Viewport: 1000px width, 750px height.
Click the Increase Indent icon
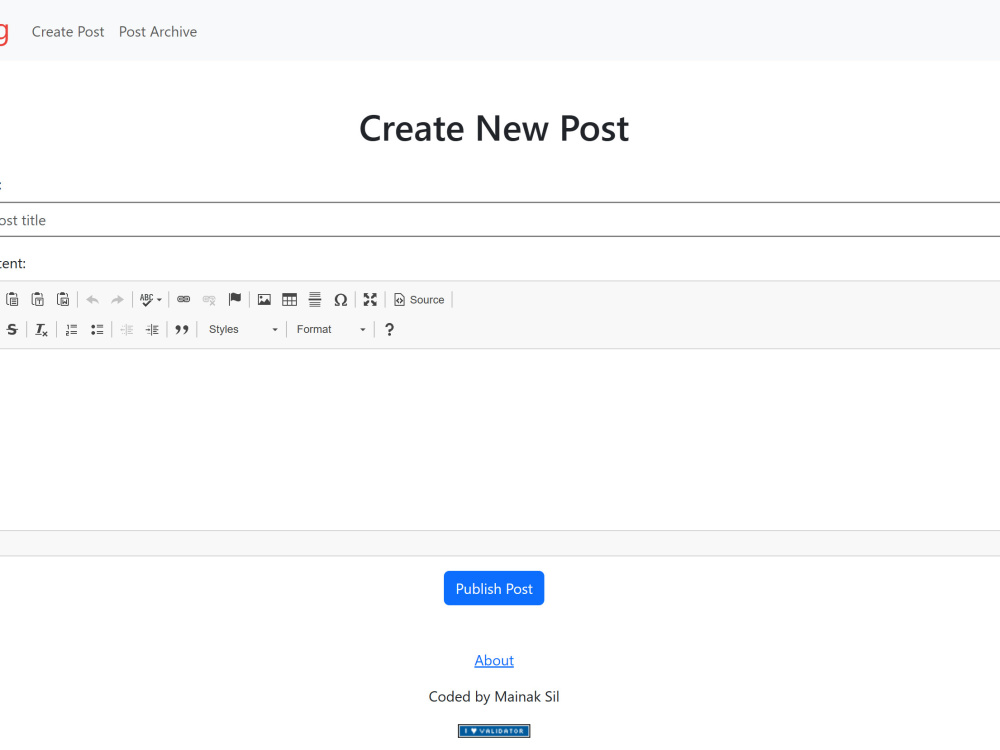(x=152, y=329)
